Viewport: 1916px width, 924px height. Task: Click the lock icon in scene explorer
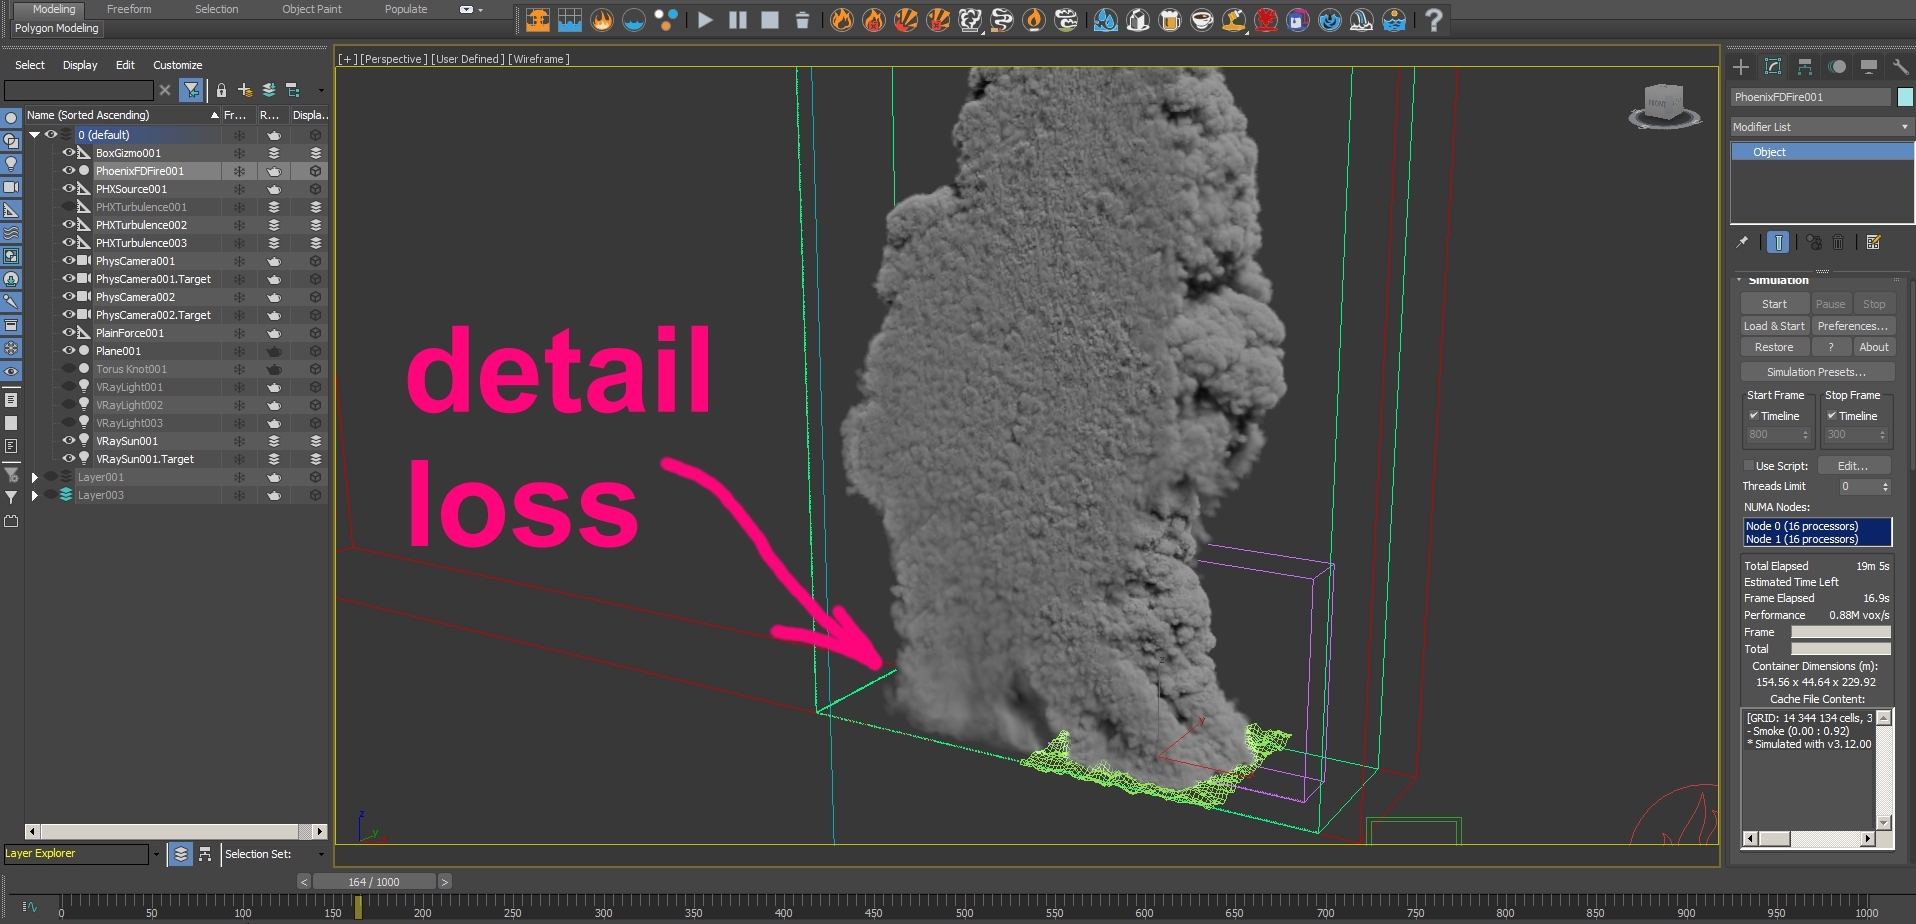[x=221, y=90]
